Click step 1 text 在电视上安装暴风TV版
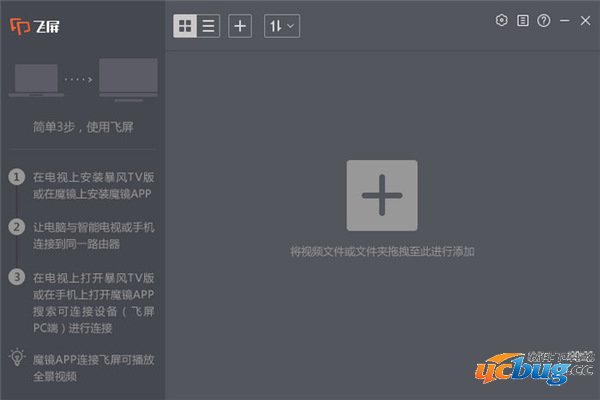600x400 pixels. (x=93, y=177)
